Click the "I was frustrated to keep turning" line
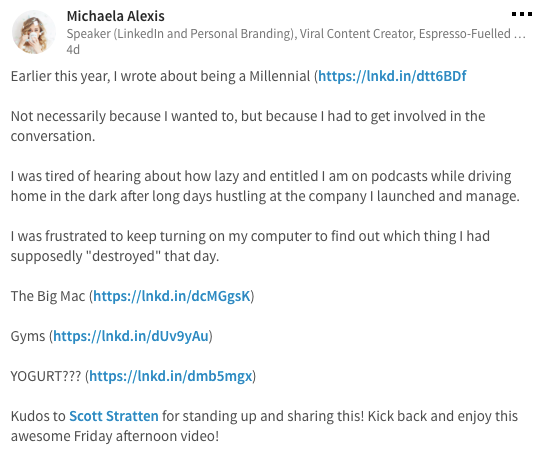Screen dimensions: 540x450 (250, 236)
